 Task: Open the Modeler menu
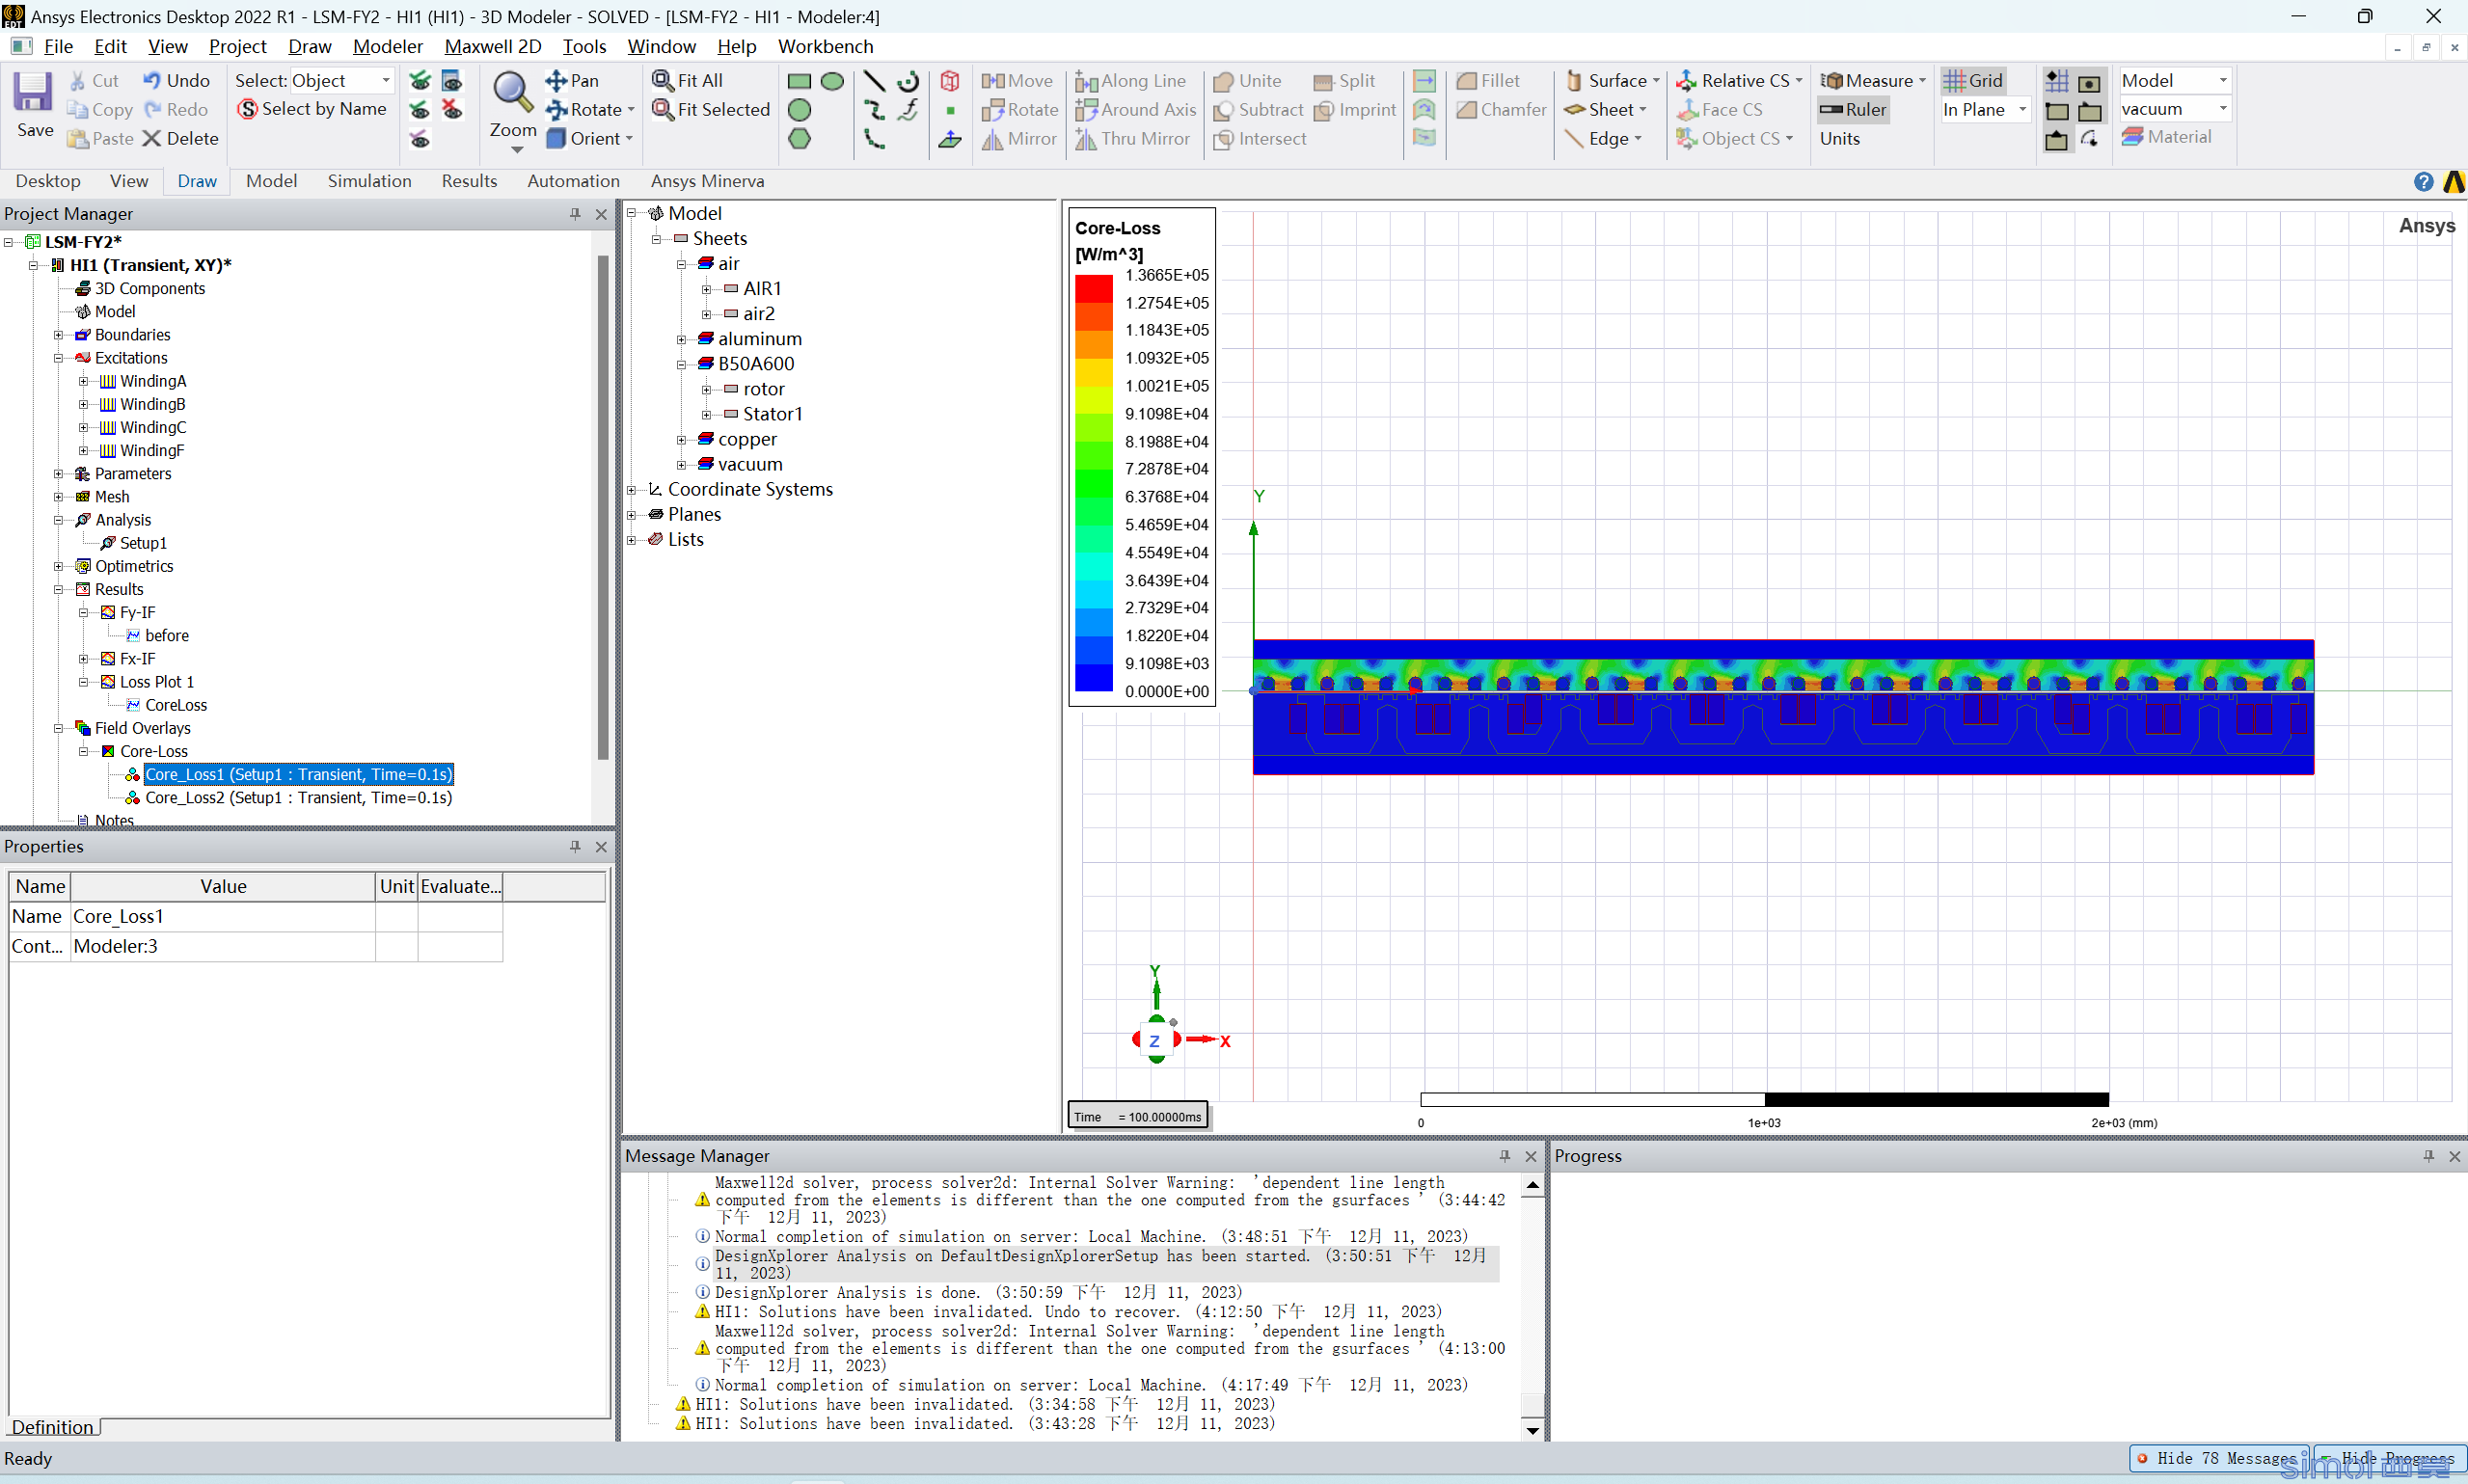pos(387,46)
